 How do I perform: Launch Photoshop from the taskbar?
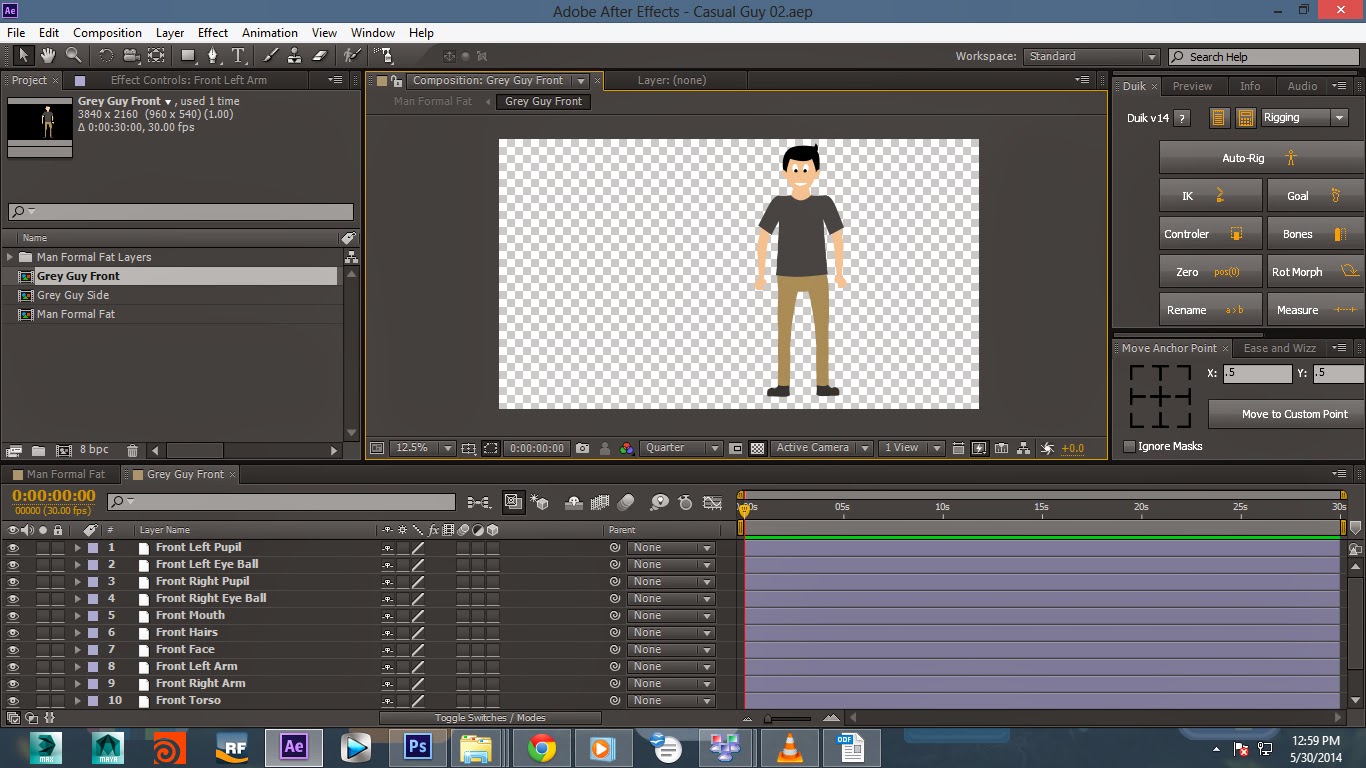point(417,747)
